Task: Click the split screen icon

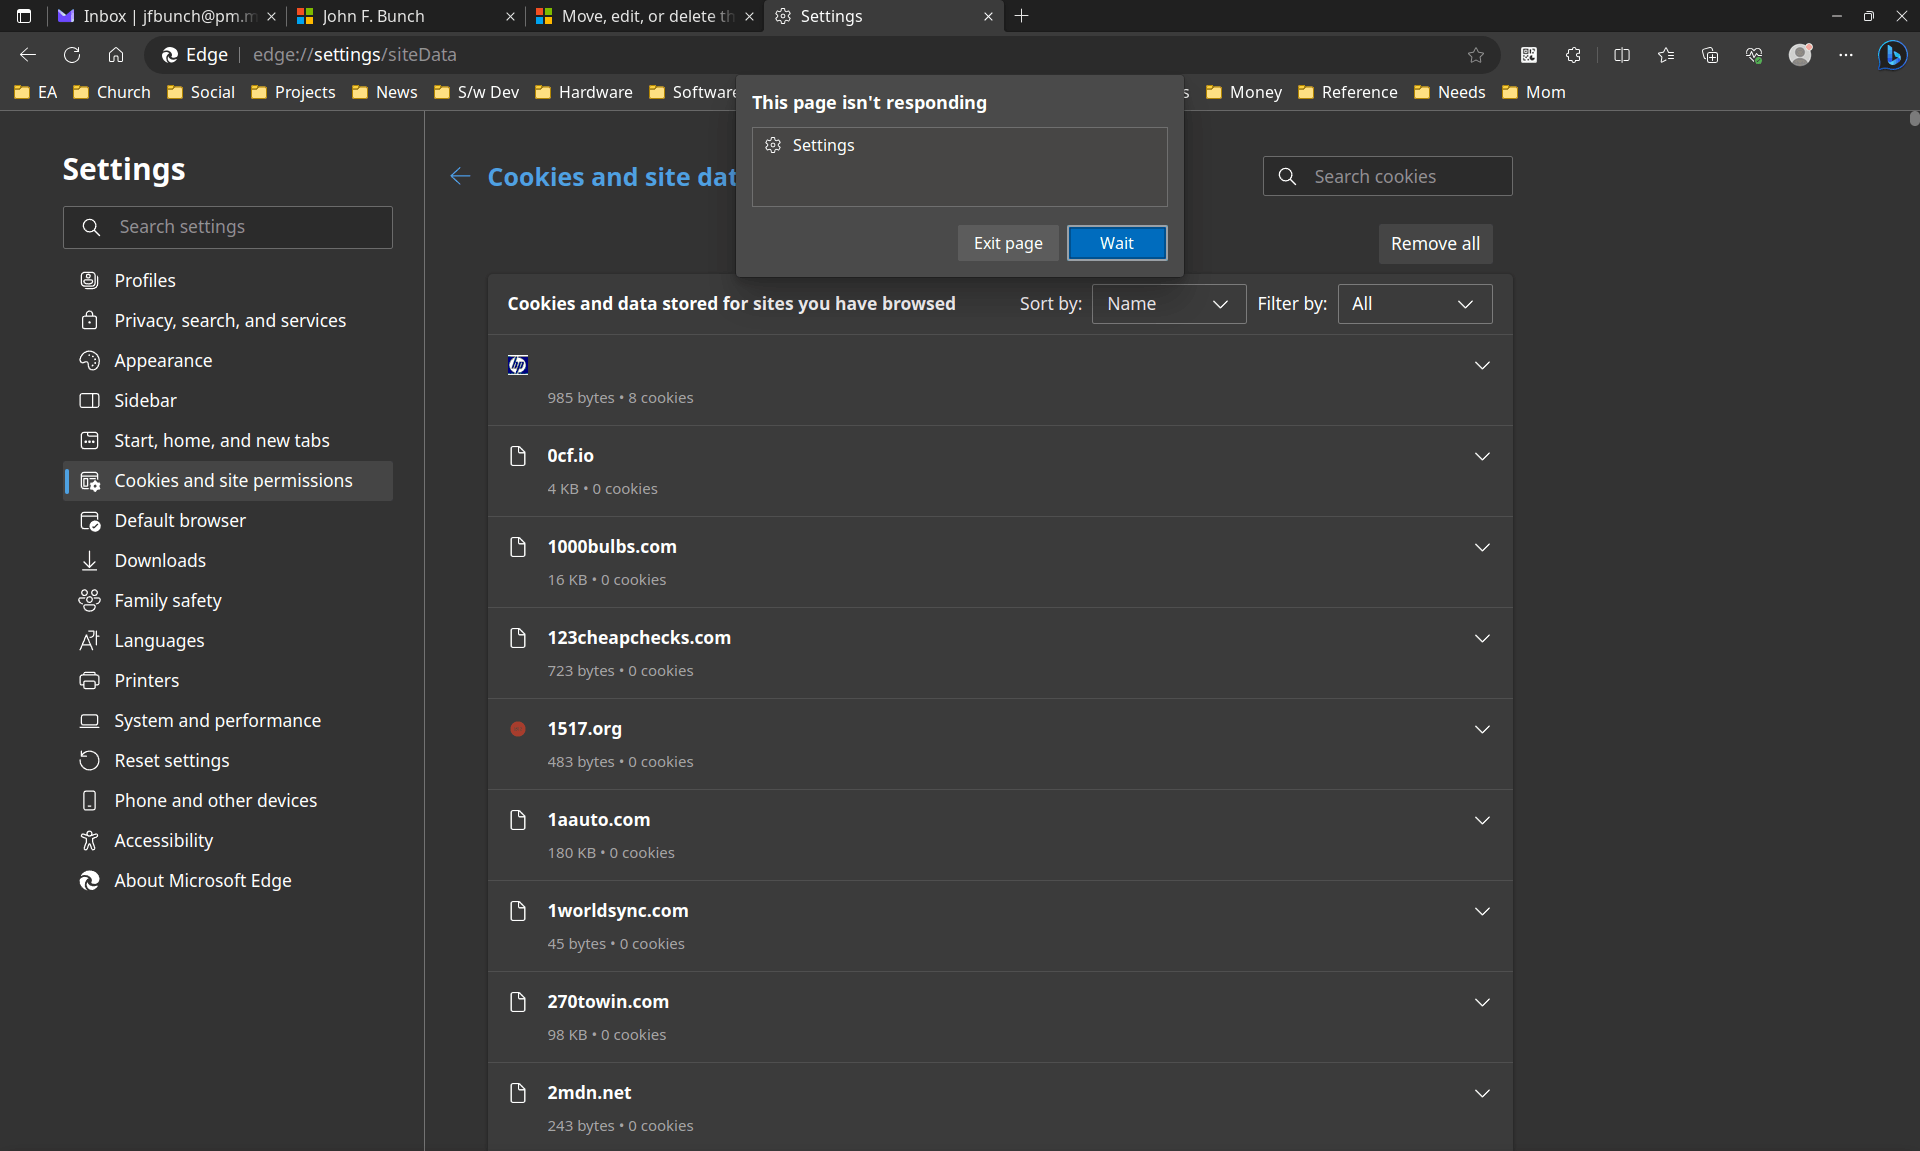Action: click(1622, 55)
